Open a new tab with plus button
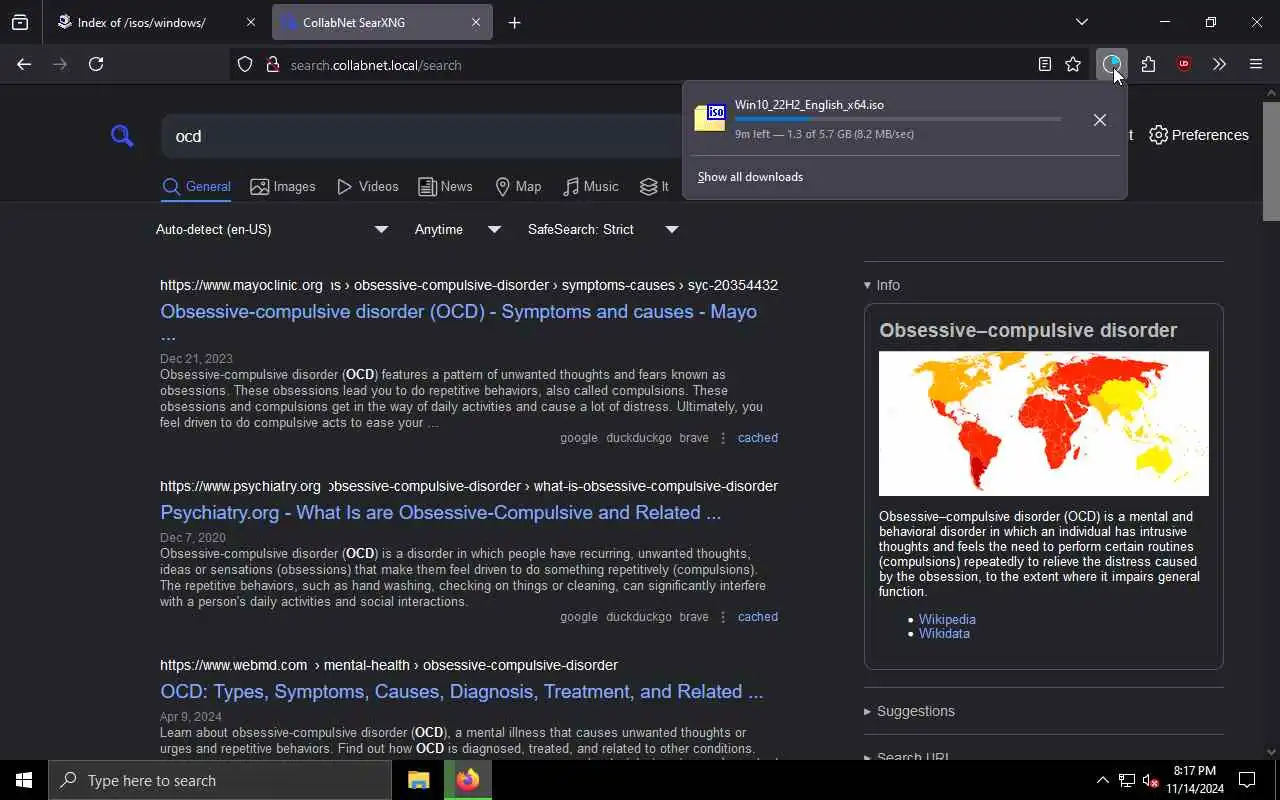Screen dimensions: 1280x800 point(514,22)
